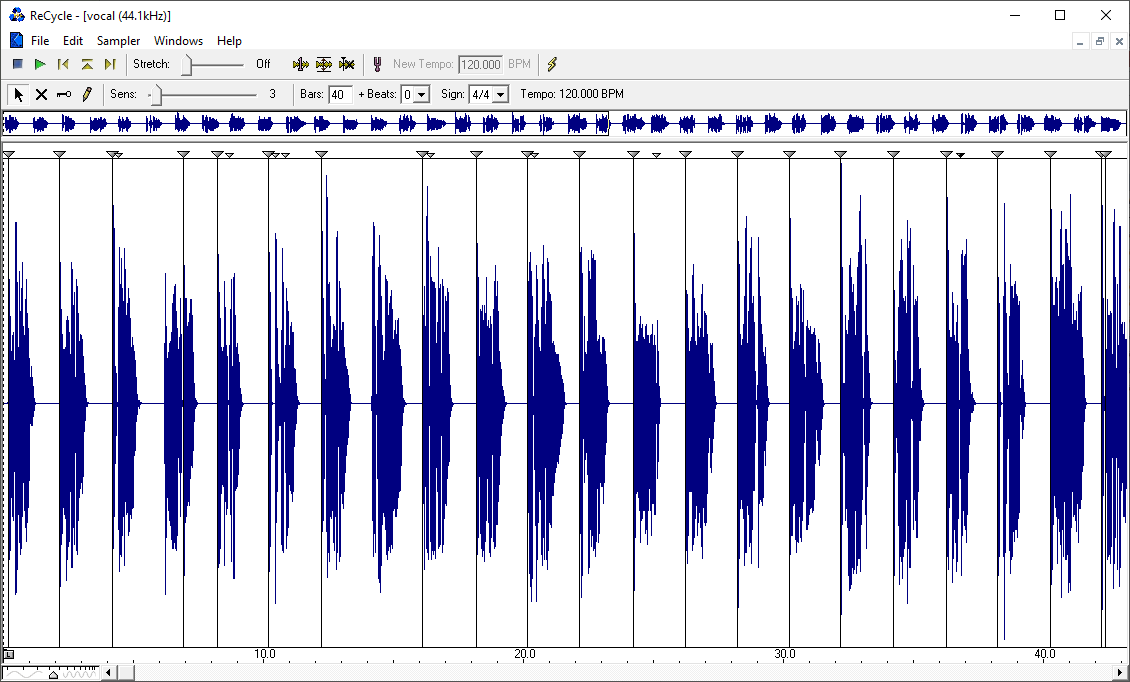
Task: Open the Windows menu
Action: point(178,41)
